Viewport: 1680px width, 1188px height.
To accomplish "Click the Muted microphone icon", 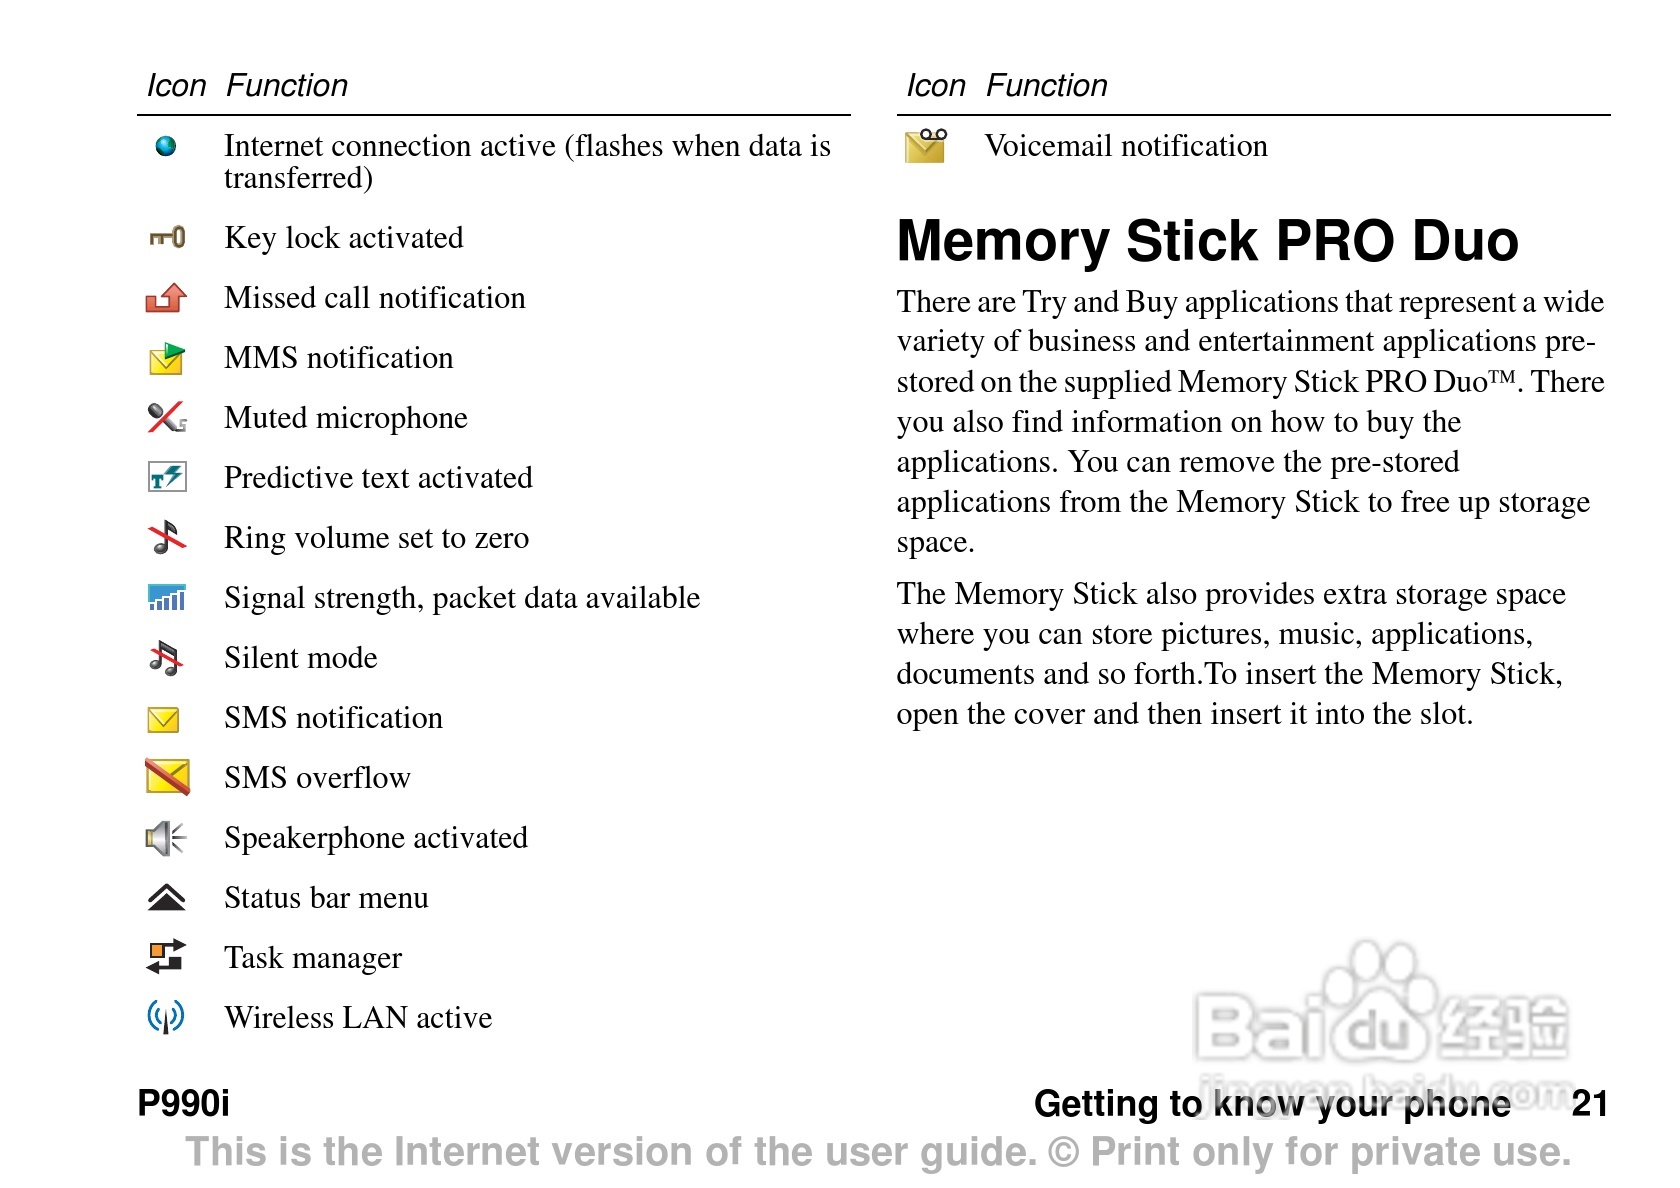I will (x=167, y=418).
